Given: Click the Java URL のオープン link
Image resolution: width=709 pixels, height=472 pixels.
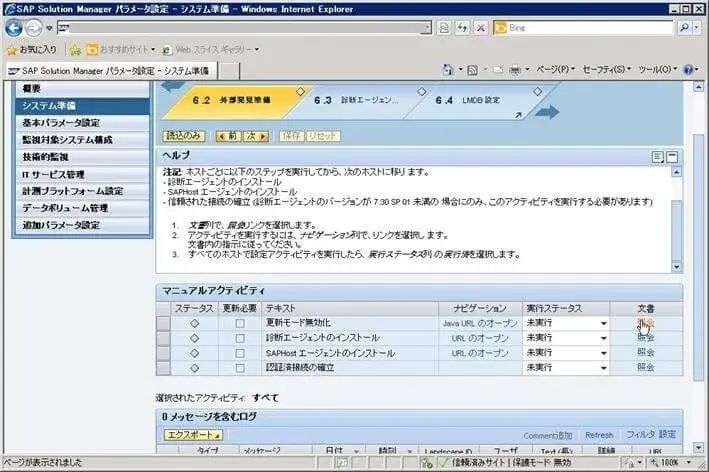Looking at the screenshot, I should coord(480,324).
